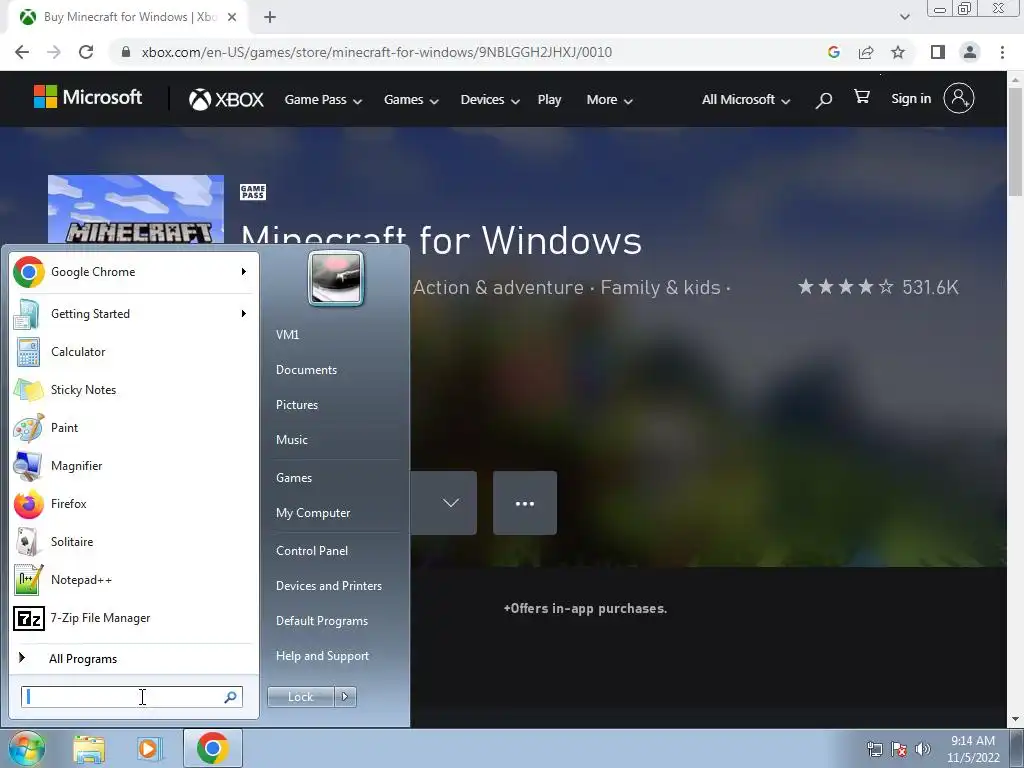Open the VM1 user folder
Image resolution: width=1024 pixels, height=768 pixels.
coord(287,335)
